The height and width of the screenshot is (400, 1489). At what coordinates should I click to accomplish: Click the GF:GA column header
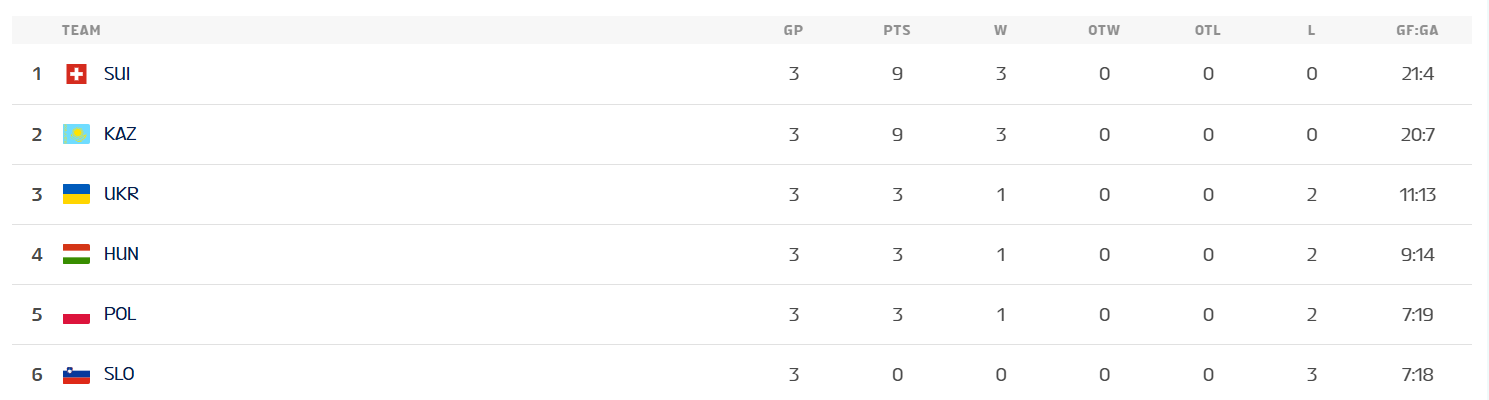click(x=1417, y=30)
